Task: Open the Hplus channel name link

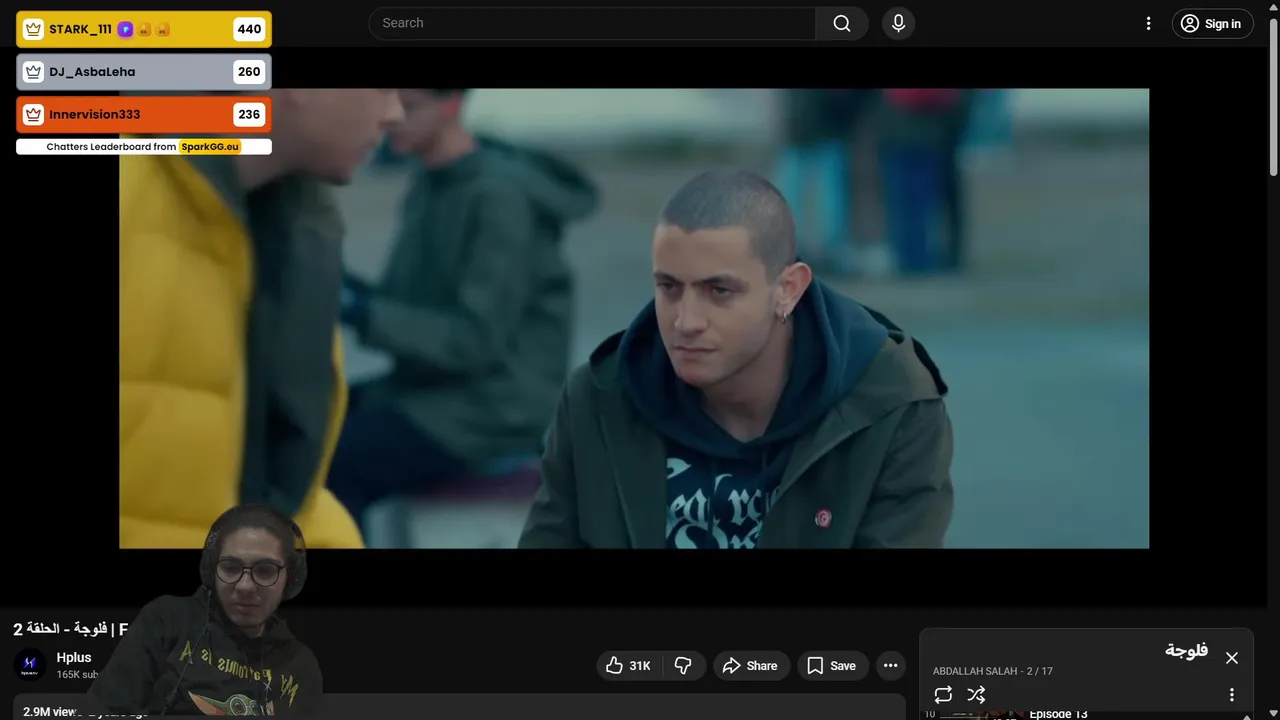Action: pos(74,657)
